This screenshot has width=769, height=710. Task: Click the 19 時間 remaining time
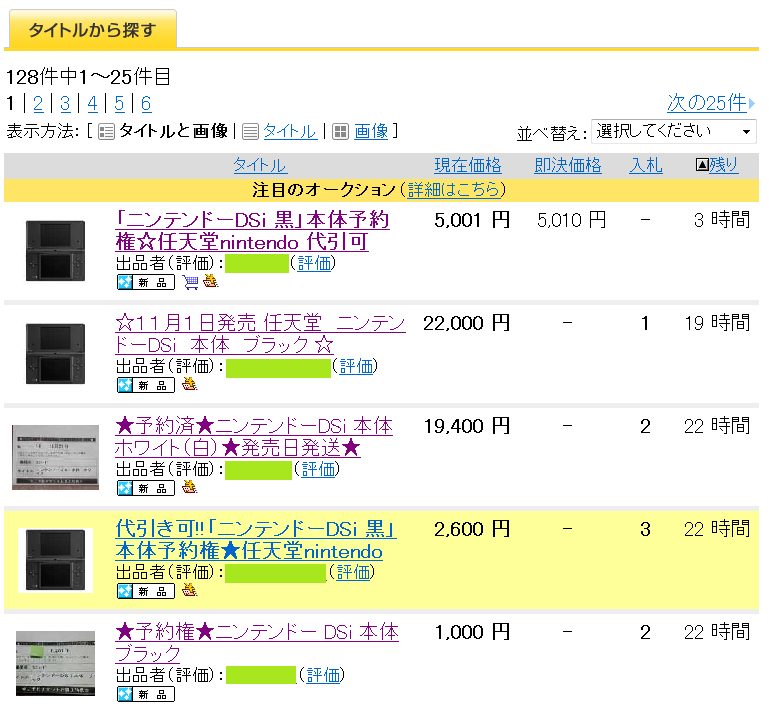pos(717,323)
